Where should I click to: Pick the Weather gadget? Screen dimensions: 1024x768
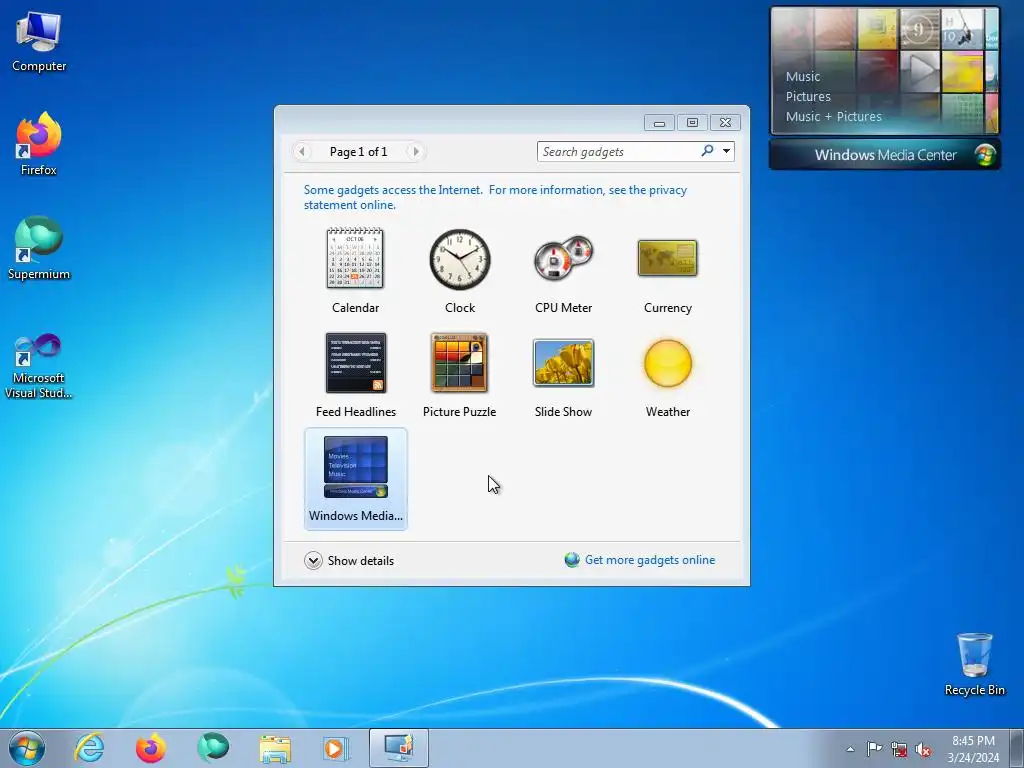tap(667, 375)
